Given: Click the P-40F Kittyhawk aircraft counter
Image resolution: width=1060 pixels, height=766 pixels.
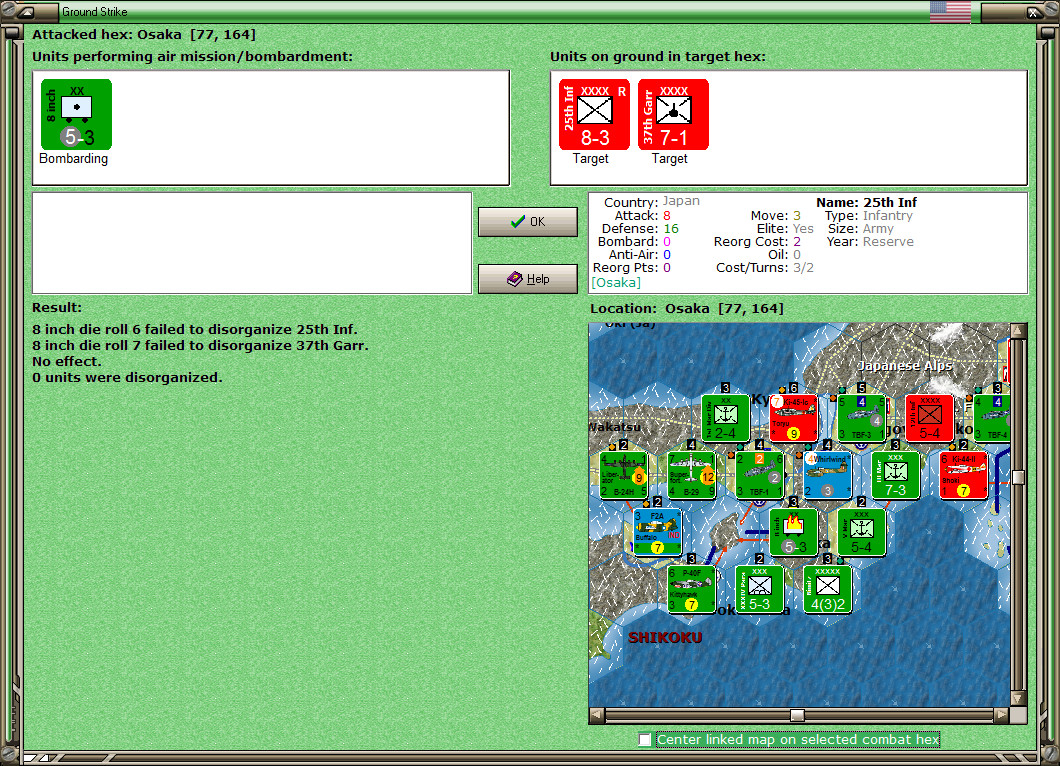Looking at the screenshot, I should click(692, 590).
